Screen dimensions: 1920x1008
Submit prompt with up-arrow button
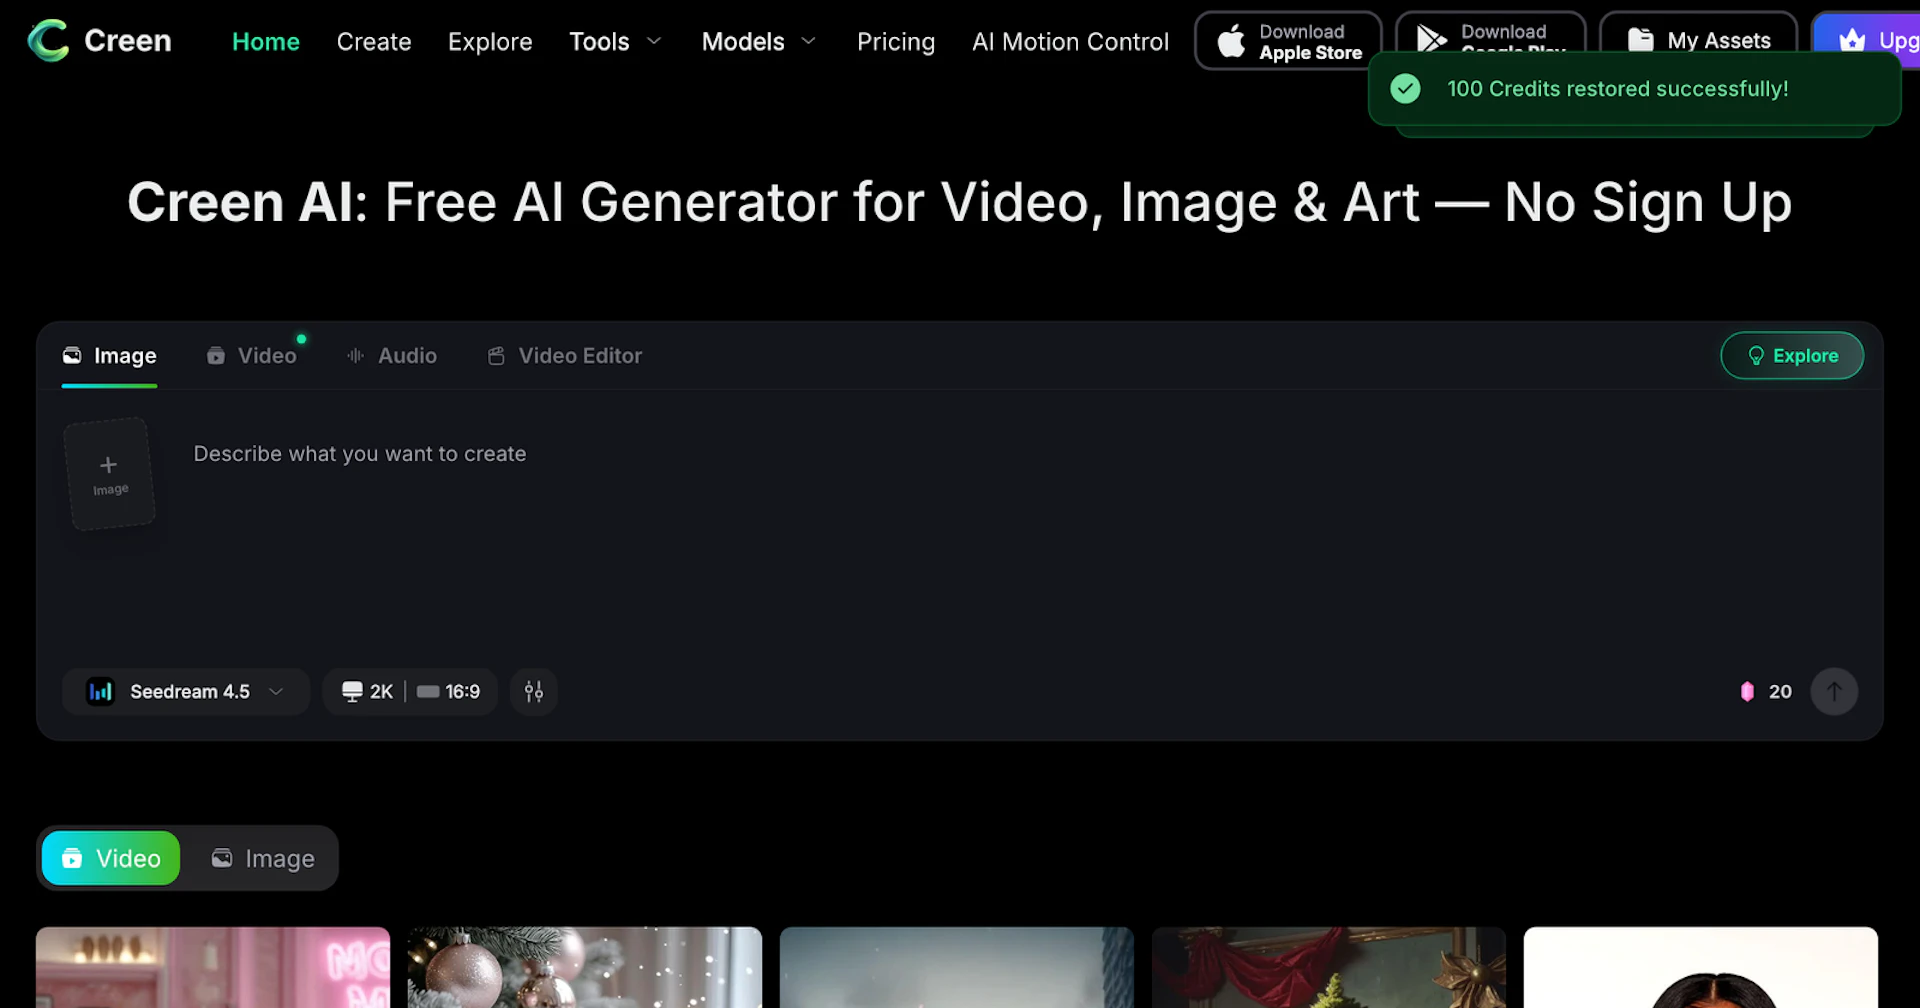point(1834,692)
